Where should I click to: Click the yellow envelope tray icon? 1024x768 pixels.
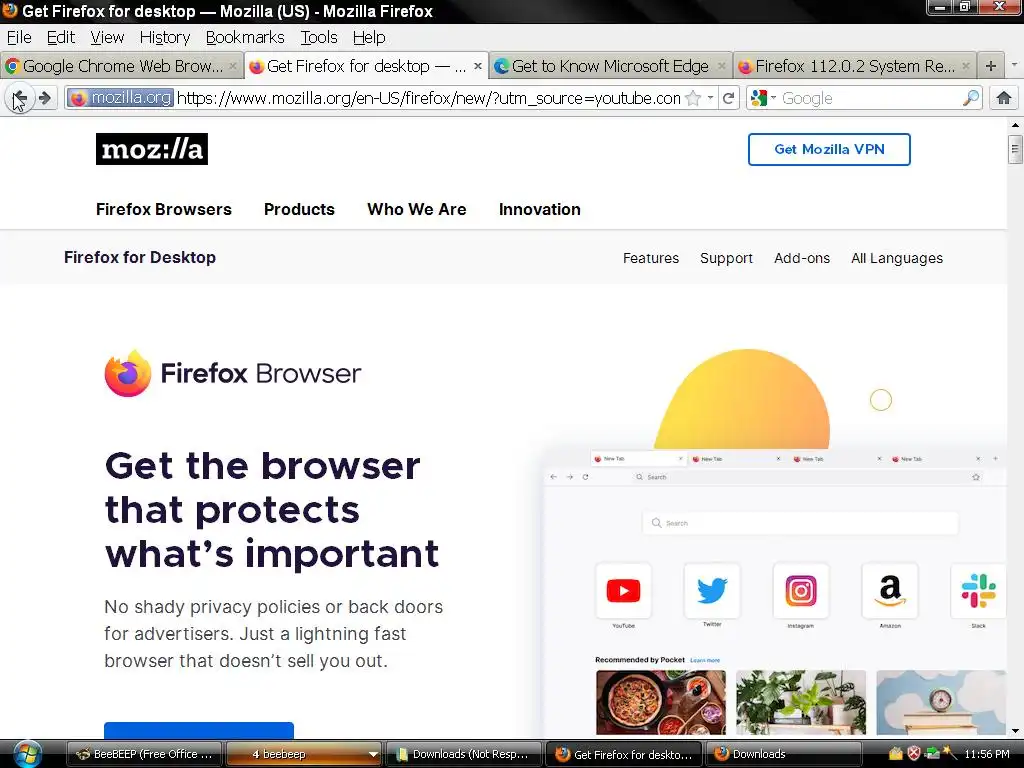click(x=896, y=754)
